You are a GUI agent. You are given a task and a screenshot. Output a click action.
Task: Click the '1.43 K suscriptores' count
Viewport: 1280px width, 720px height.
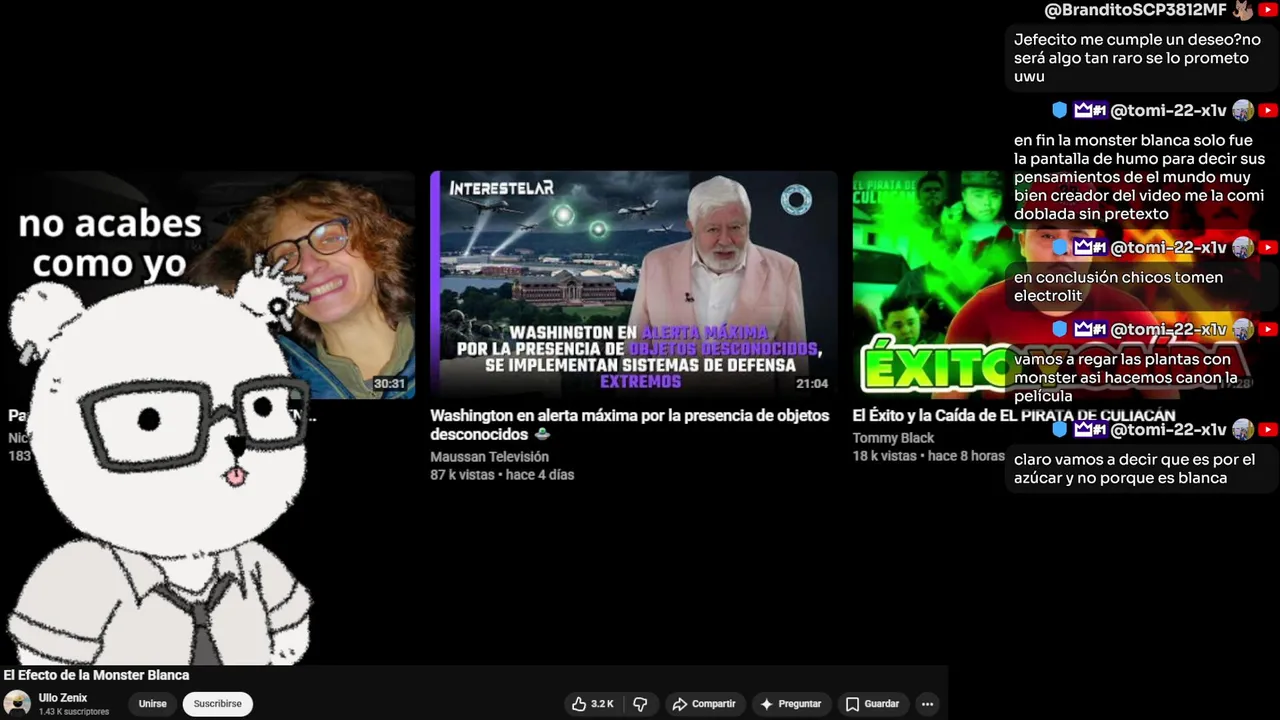[x=73, y=712]
